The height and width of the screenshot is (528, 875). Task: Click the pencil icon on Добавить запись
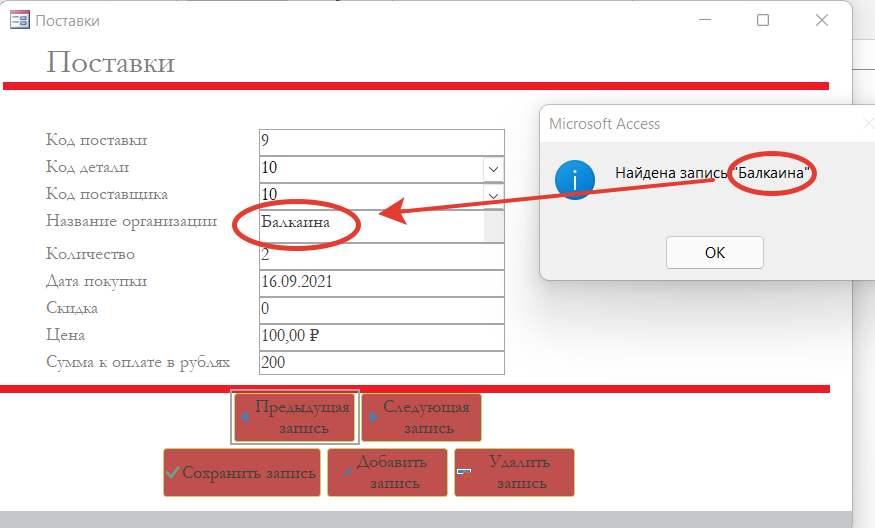pyautogui.click(x=348, y=472)
